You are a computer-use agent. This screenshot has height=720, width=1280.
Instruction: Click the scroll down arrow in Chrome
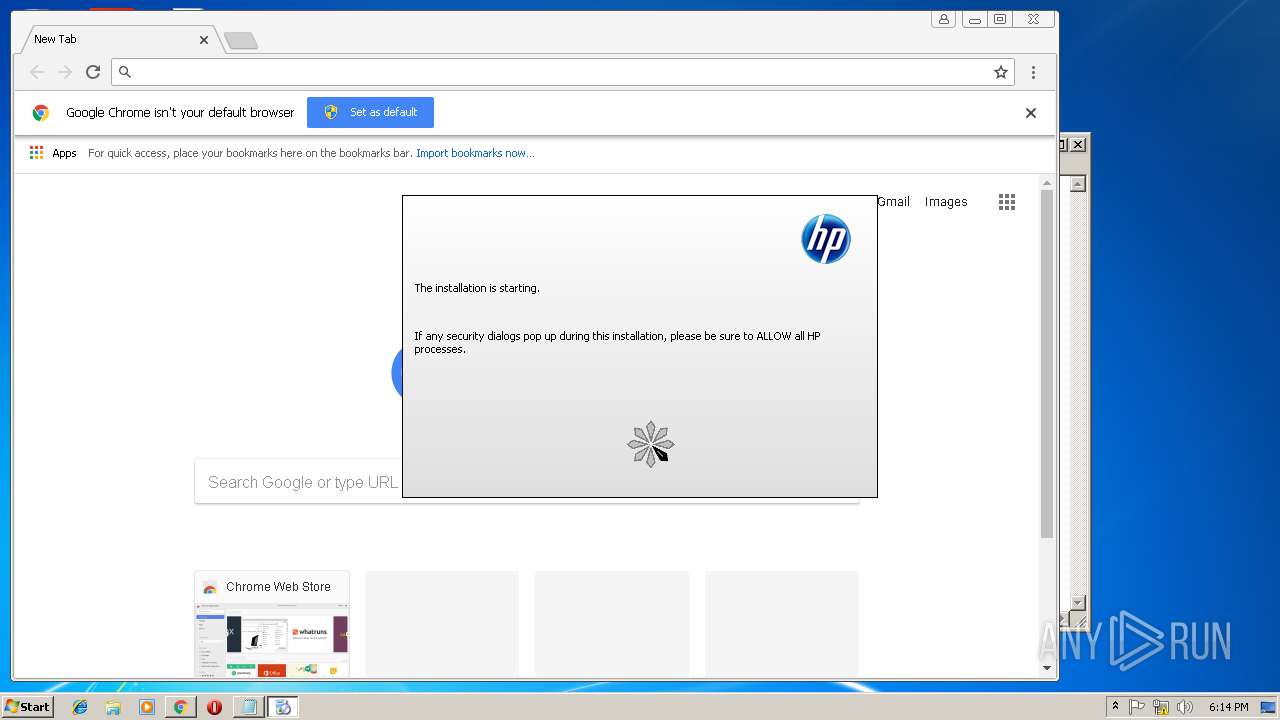[x=1047, y=668]
